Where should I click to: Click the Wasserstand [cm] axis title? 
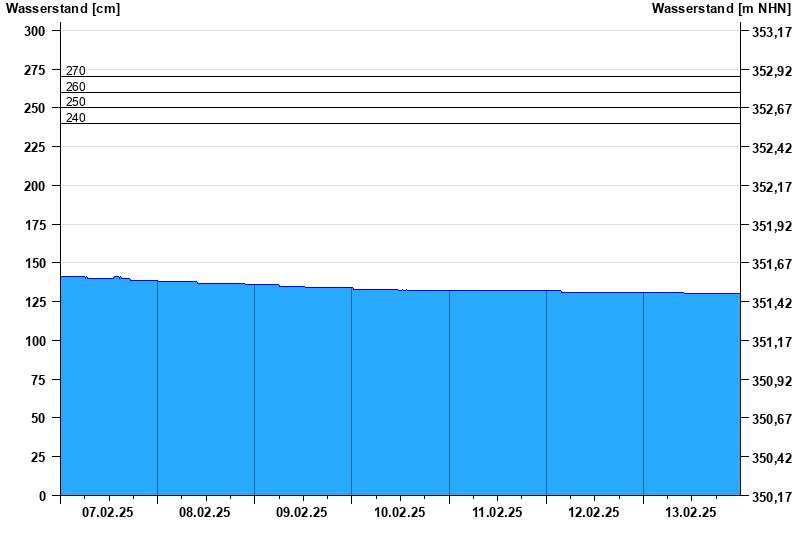pos(63,9)
